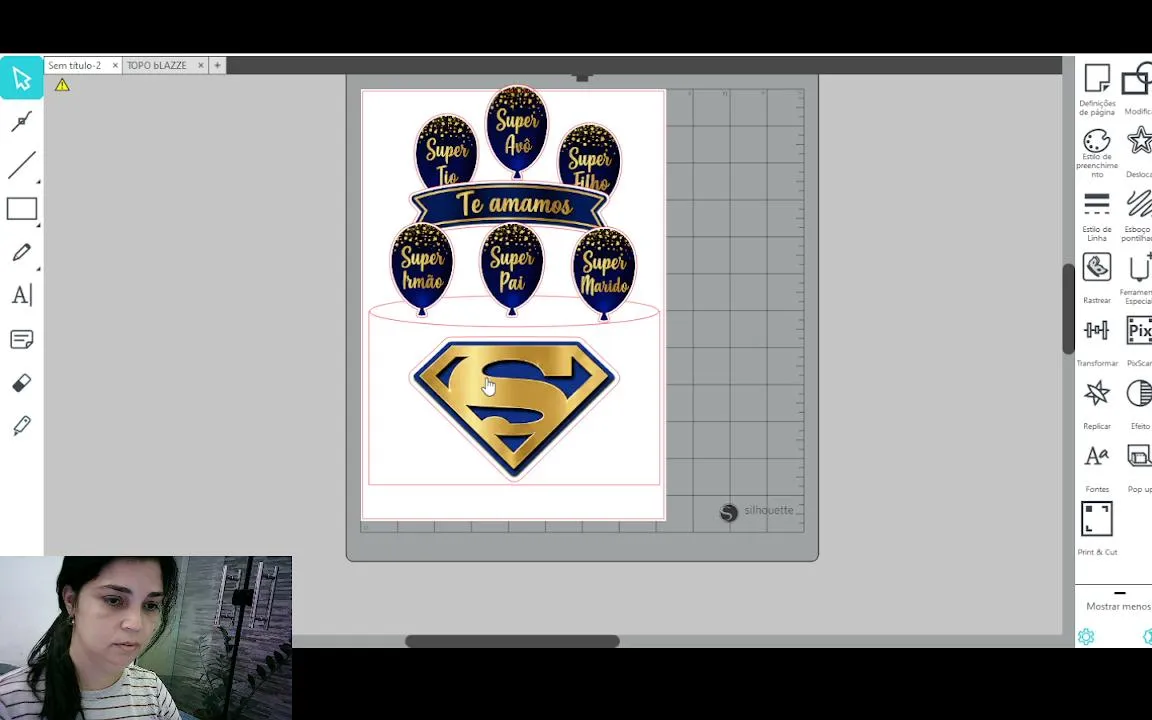Select the Note tool

(x=21, y=339)
